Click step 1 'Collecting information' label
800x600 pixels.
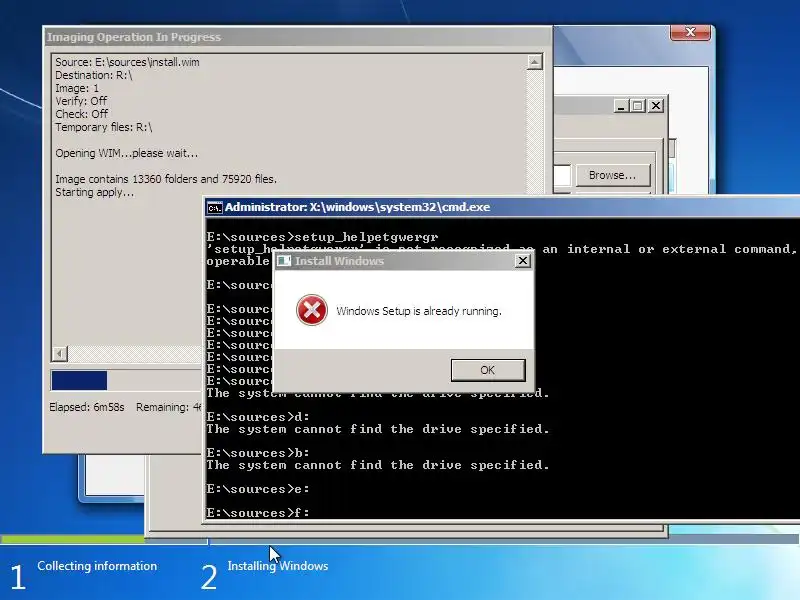[x=97, y=566]
